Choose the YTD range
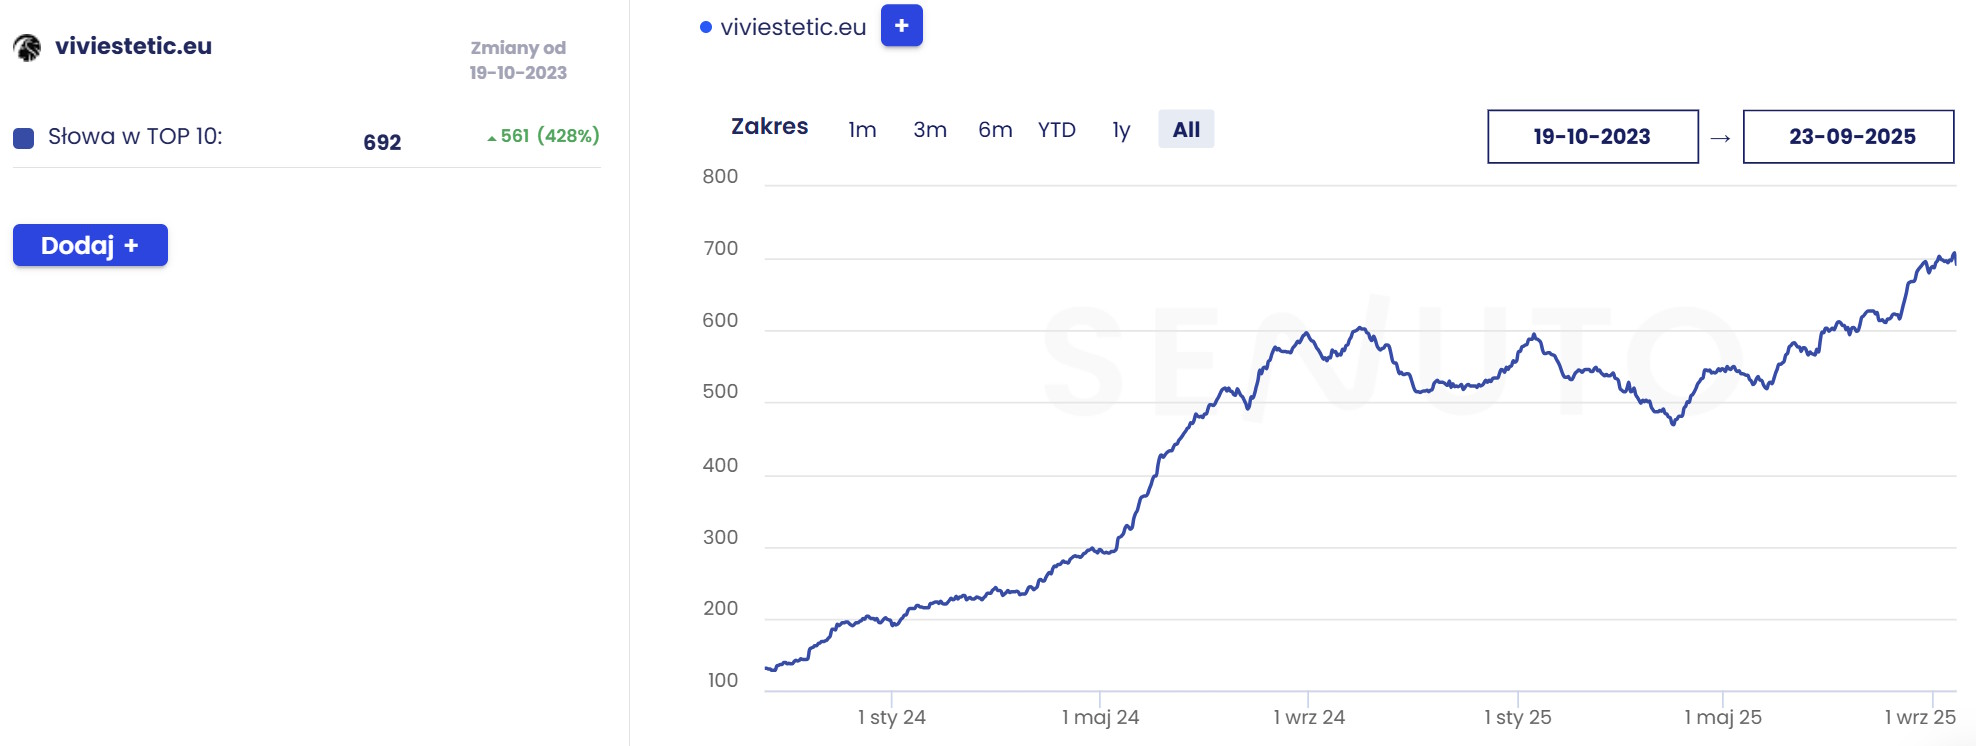1976x746 pixels. tap(1056, 130)
